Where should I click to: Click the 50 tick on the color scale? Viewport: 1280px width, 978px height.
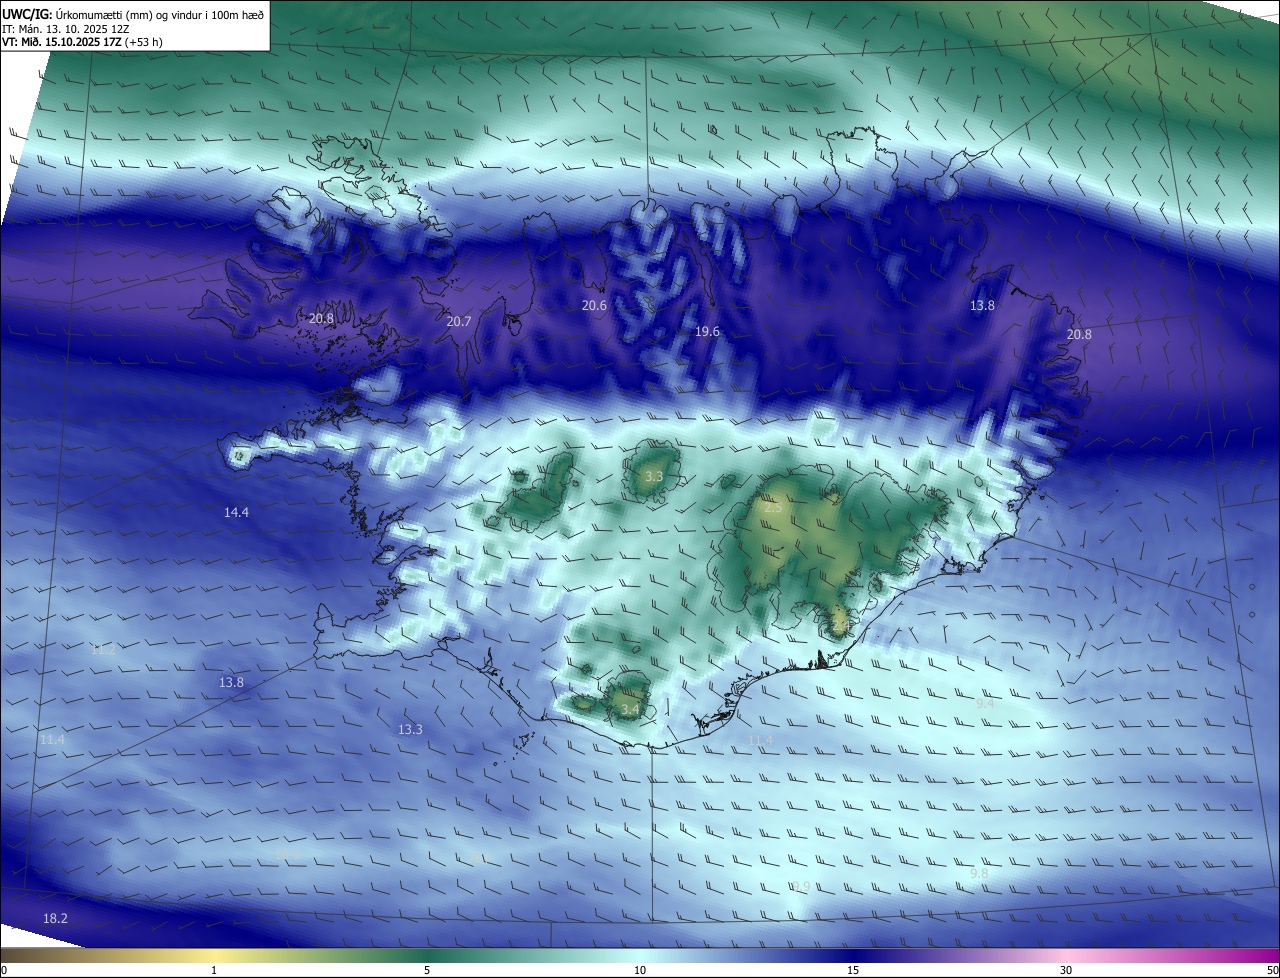click(x=1271, y=970)
